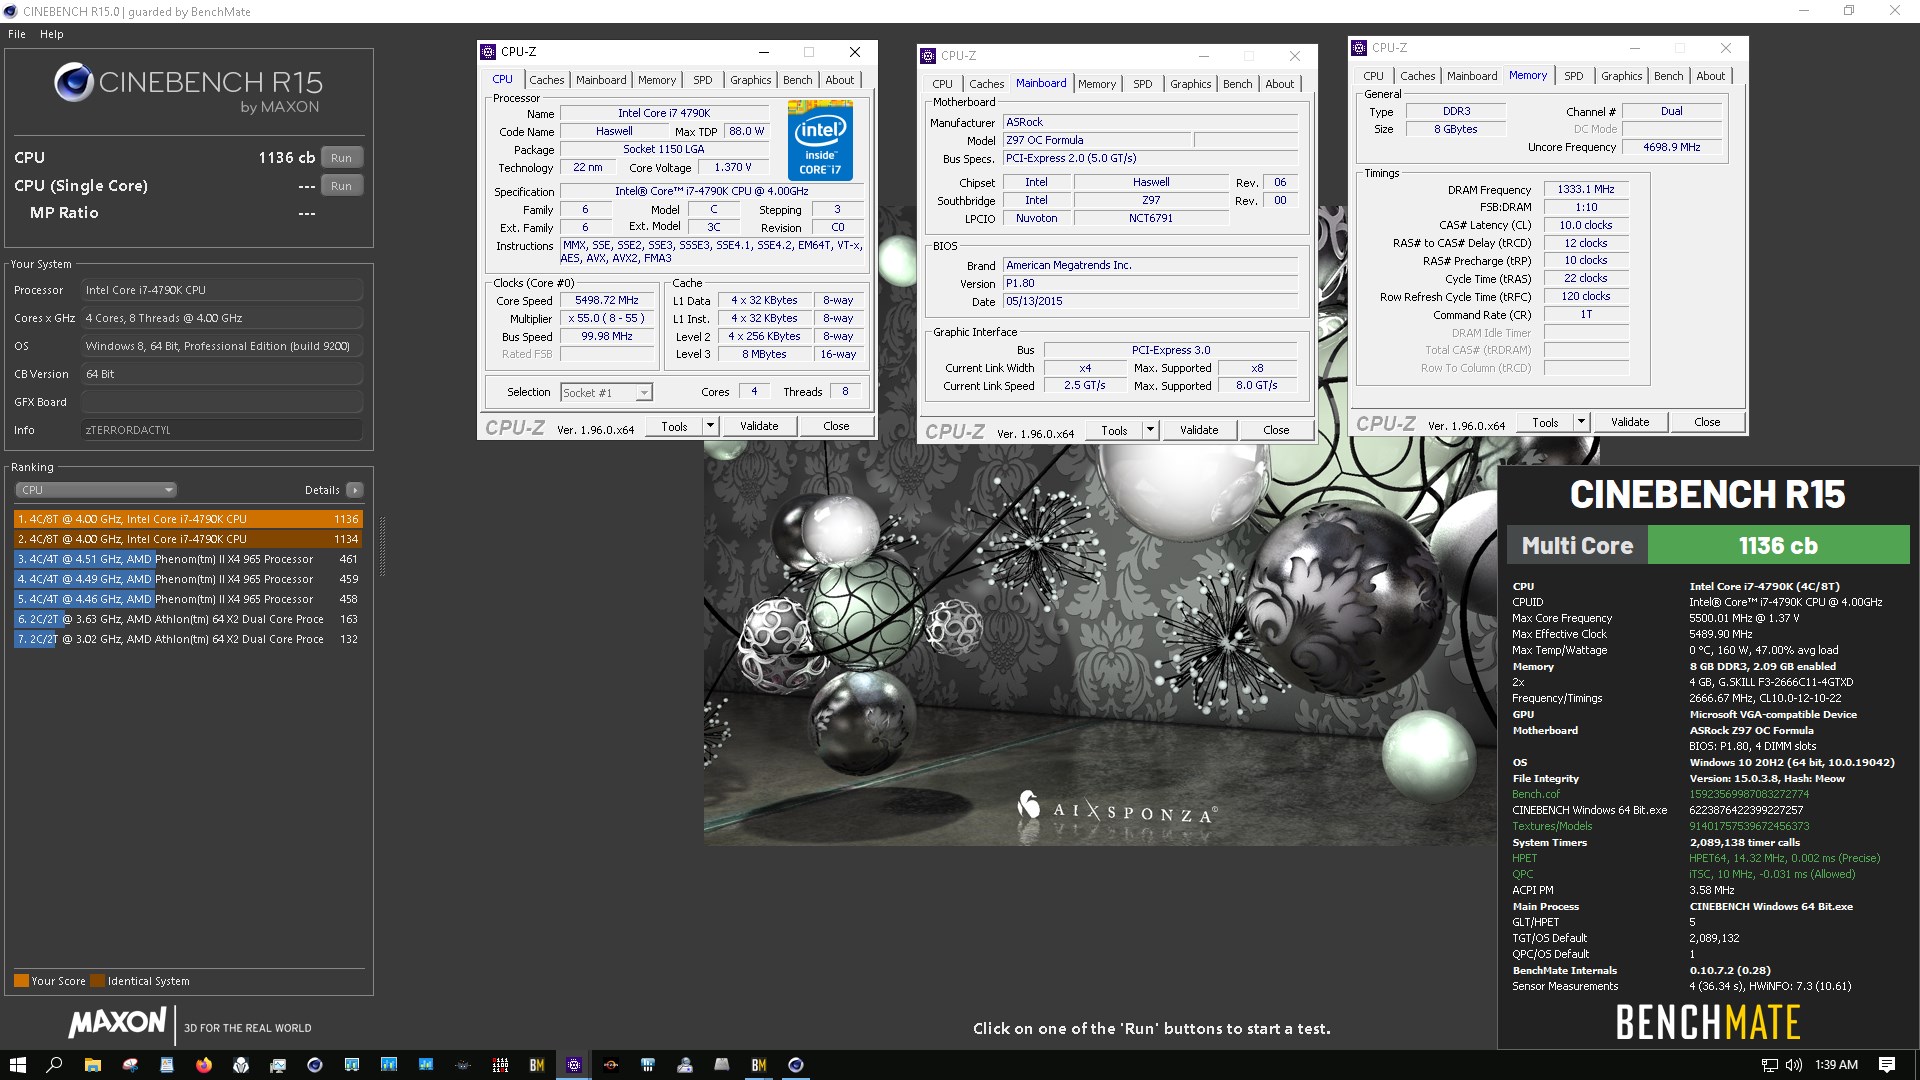Open the volume icon in system tray

click(1793, 1065)
